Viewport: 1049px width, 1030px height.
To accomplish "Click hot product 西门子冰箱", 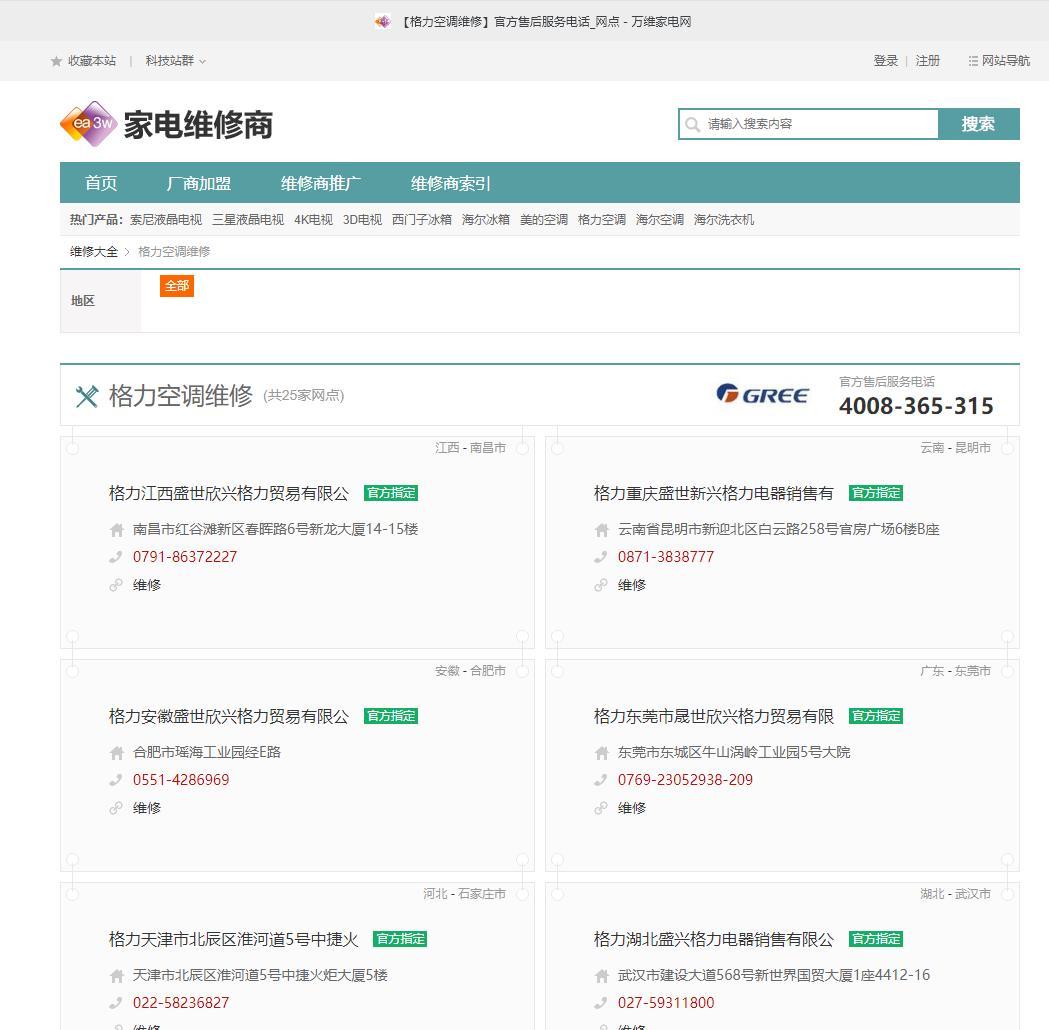I will point(421,219).
